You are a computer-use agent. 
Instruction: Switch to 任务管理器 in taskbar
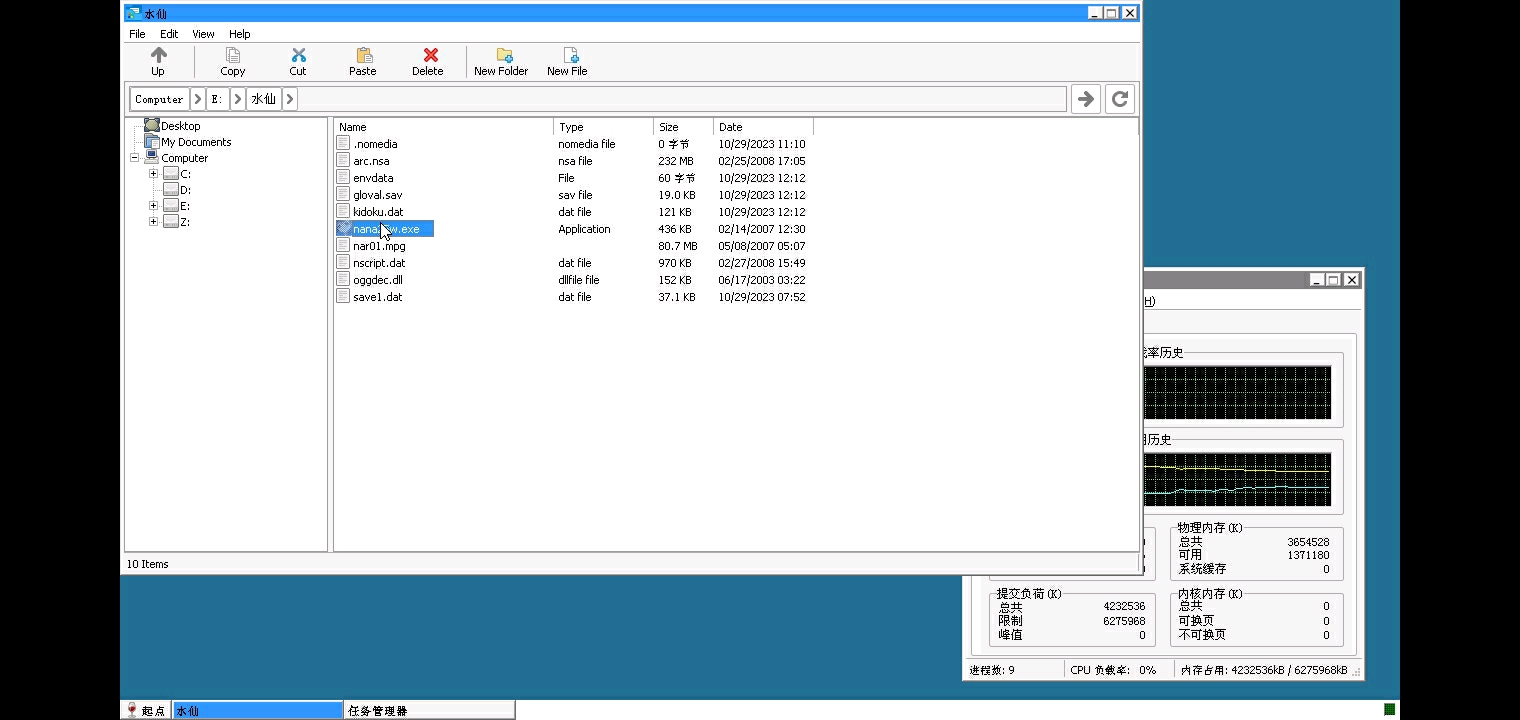[x=428, y=710]
